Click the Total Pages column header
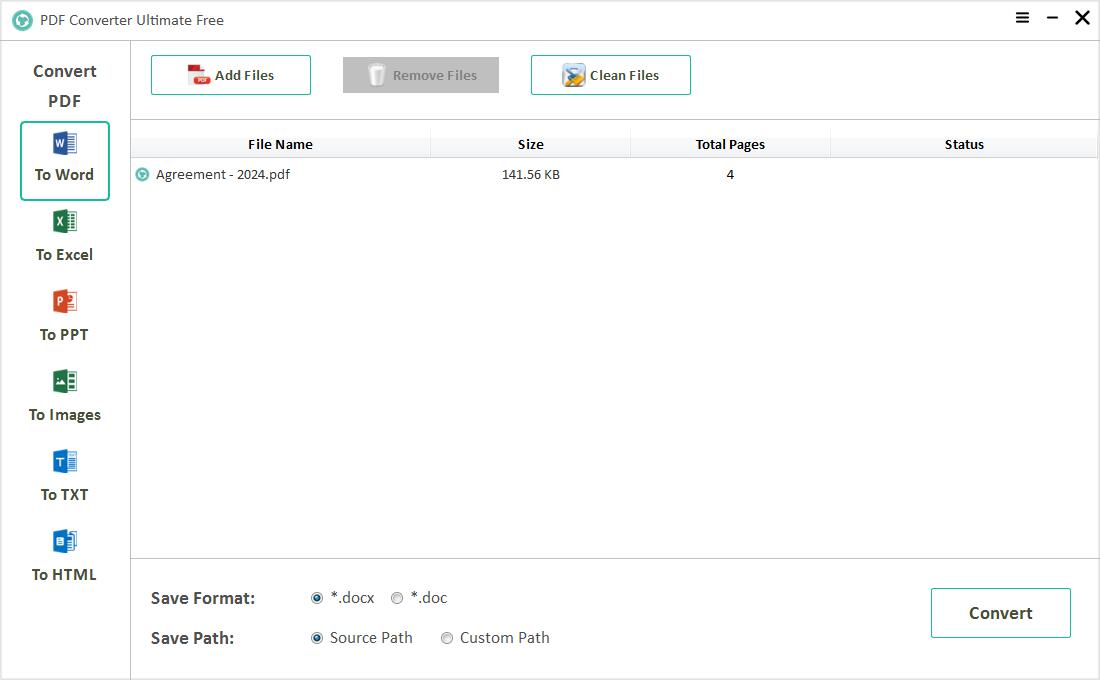1100x680 pixels. 730,144
